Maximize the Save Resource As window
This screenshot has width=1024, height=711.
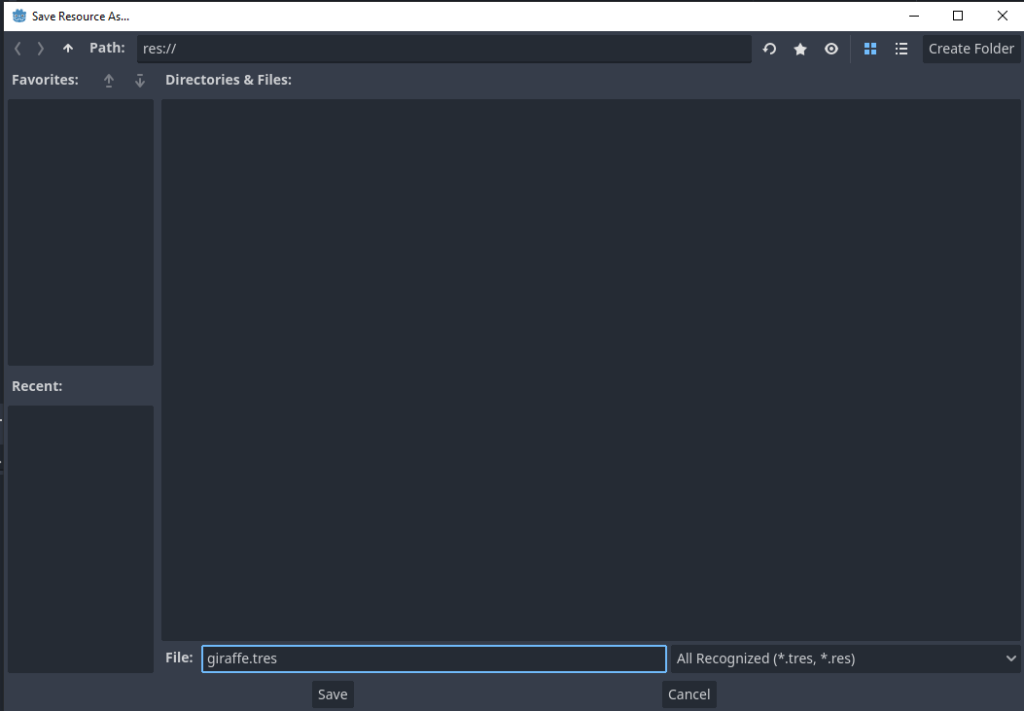(x=958, y=16)
